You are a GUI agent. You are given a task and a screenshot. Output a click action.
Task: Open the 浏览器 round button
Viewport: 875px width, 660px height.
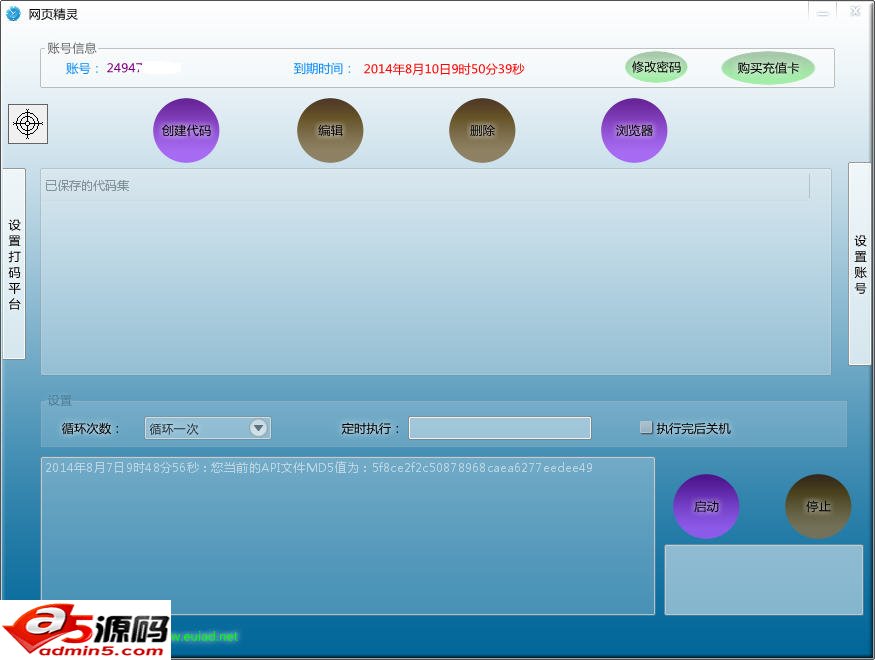pos(634,131)
